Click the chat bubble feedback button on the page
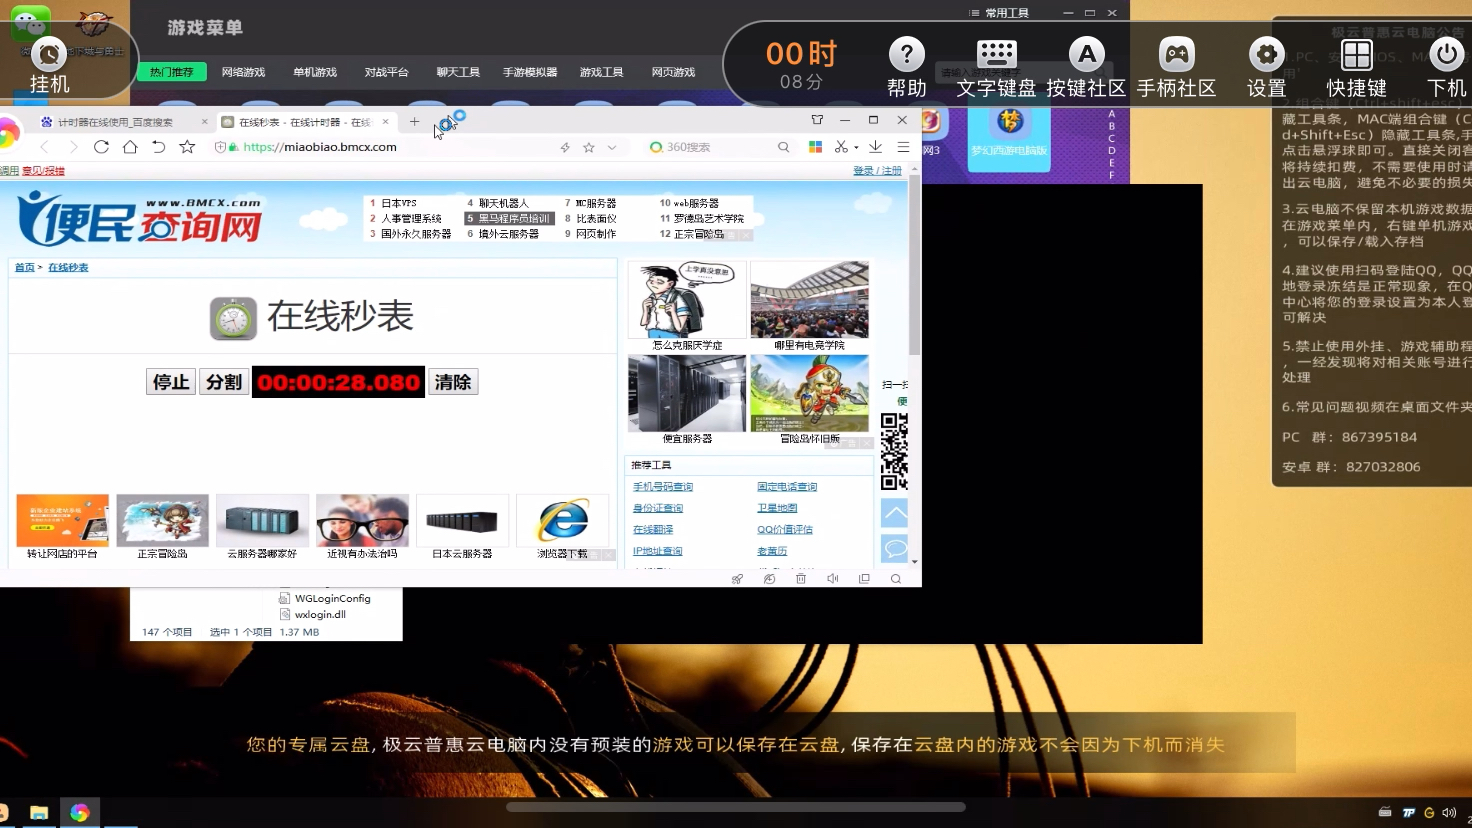The height and width of the screenshot is (828, 1472). [895, 548]
